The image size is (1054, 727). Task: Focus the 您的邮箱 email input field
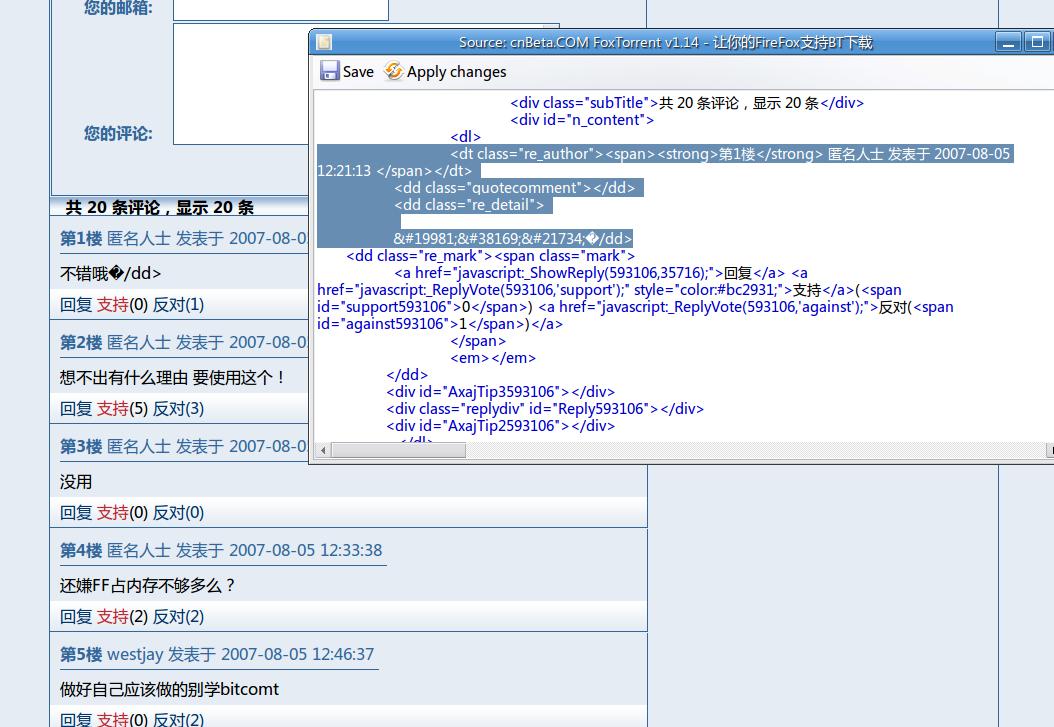tap(281, 9)
